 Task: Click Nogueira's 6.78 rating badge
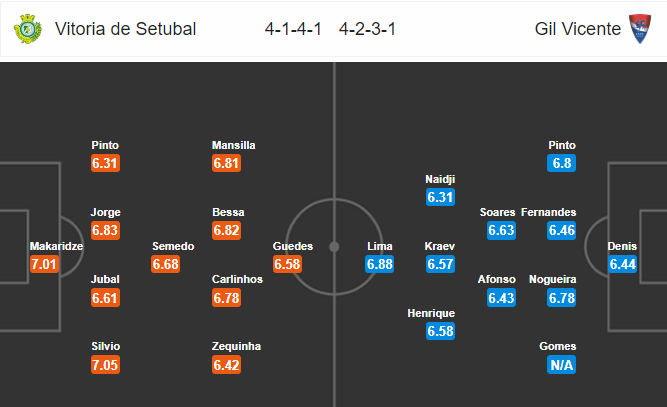pyautogui.click(x=562, y=298)
